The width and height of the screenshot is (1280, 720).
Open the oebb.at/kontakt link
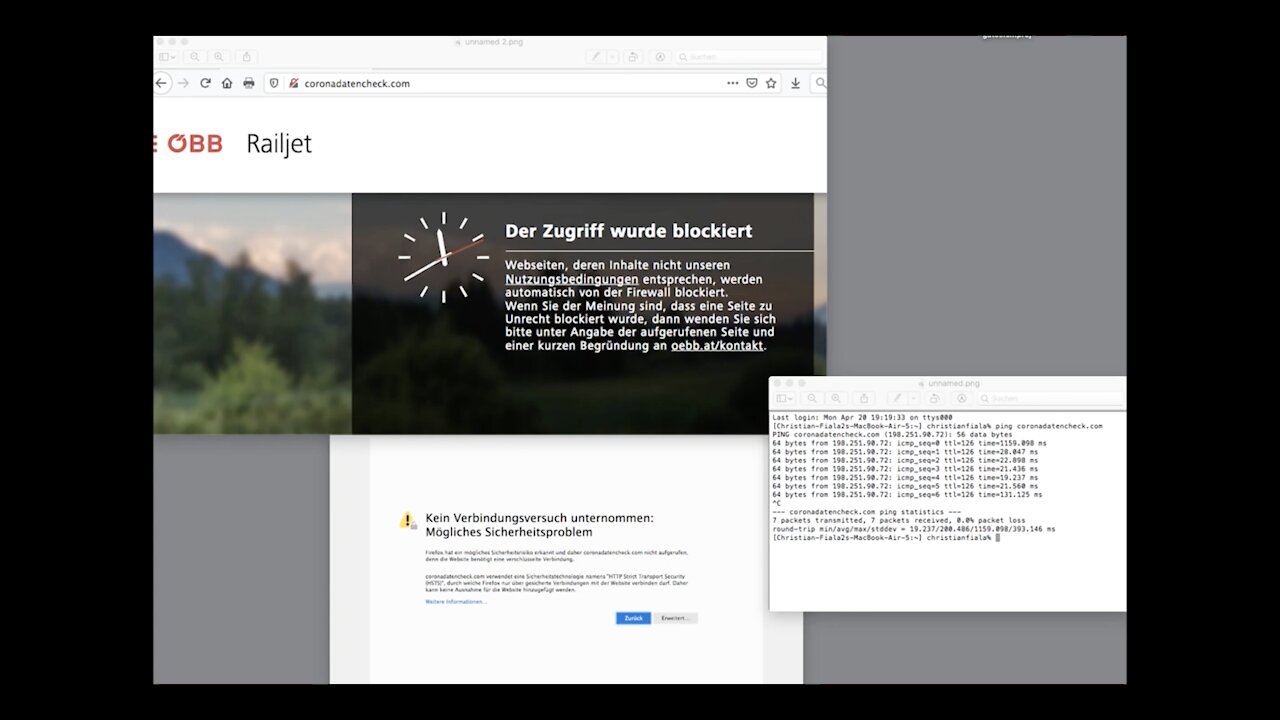(x=717, y=345)
